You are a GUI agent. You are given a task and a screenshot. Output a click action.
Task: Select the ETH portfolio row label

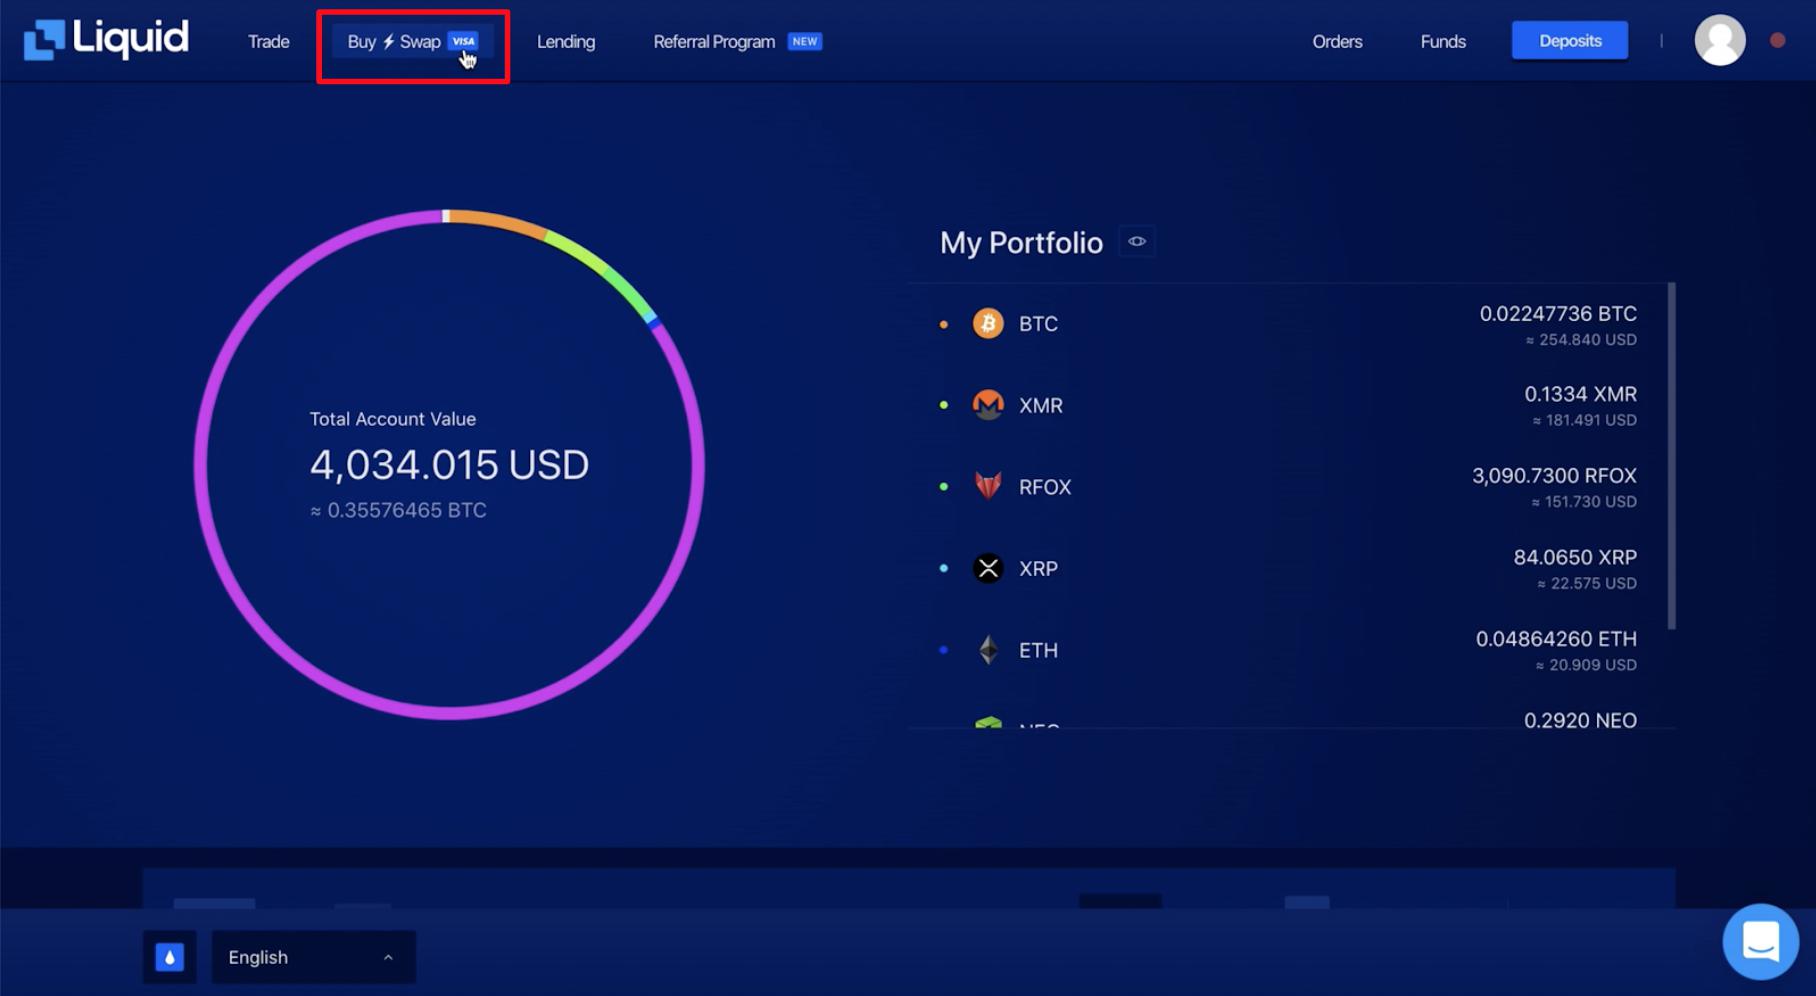(1038, 651)
